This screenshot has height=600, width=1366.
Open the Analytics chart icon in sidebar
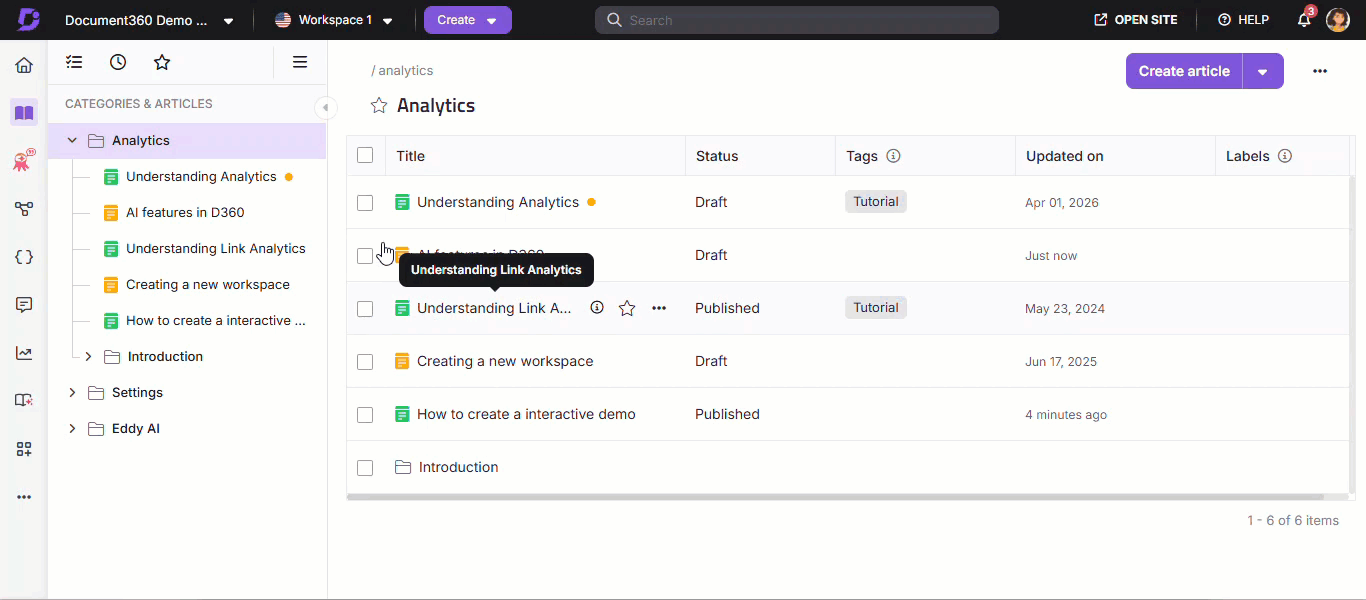click(24, 353)
